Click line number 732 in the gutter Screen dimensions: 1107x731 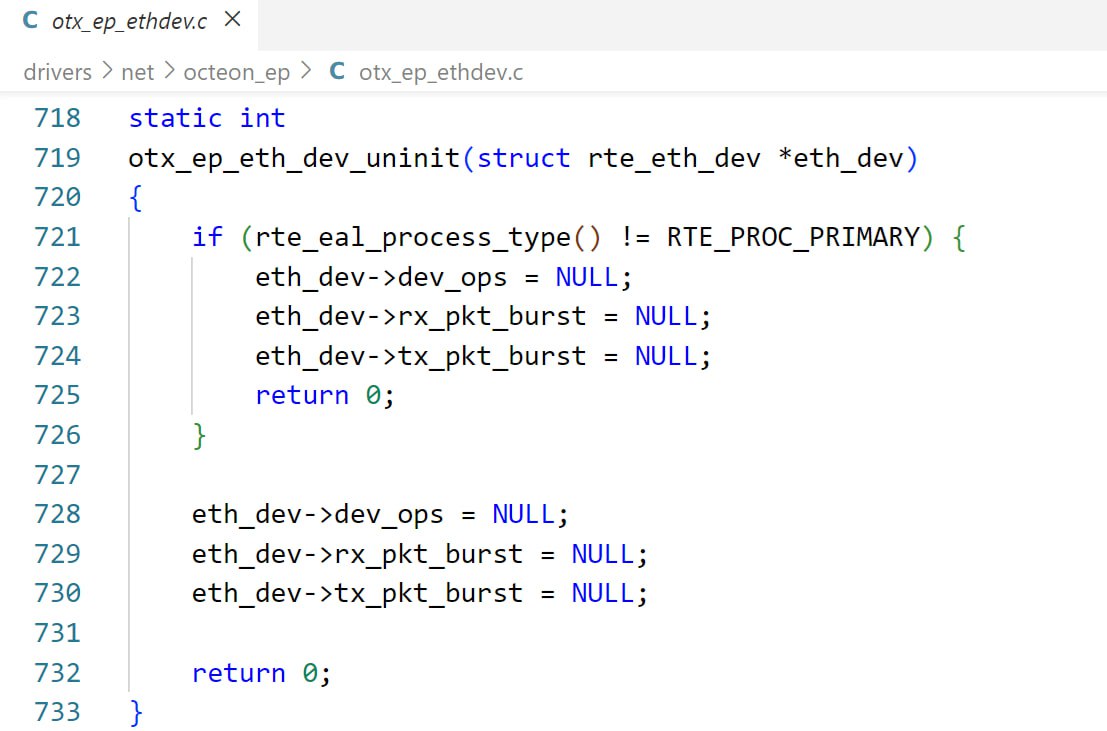coord(58,672)
